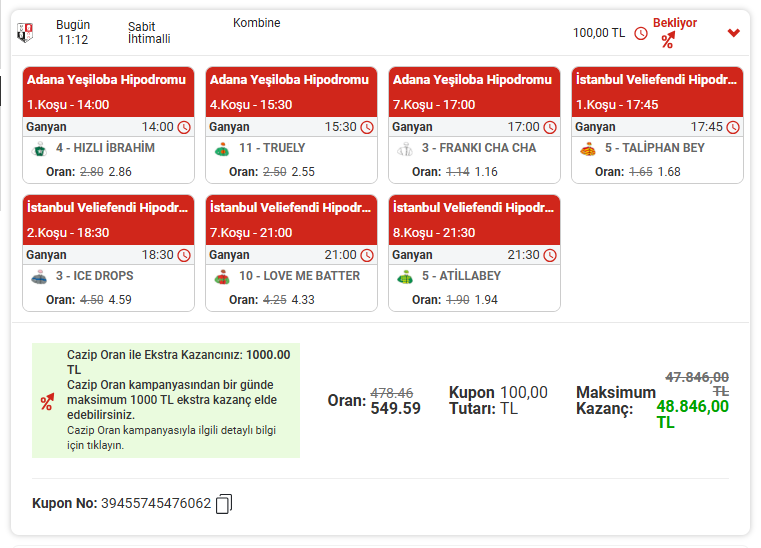The height and width of the screenshot is (548, 761).
Task: Click jockey silk icon for HIZLI İBRAHİM
Action: point(39,149)
